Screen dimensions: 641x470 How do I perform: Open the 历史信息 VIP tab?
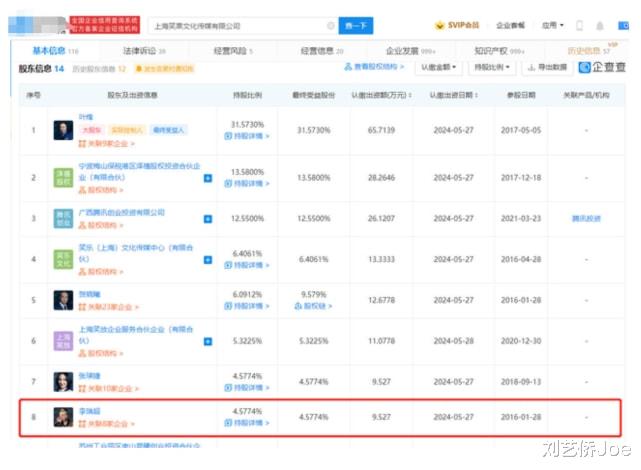589,51
